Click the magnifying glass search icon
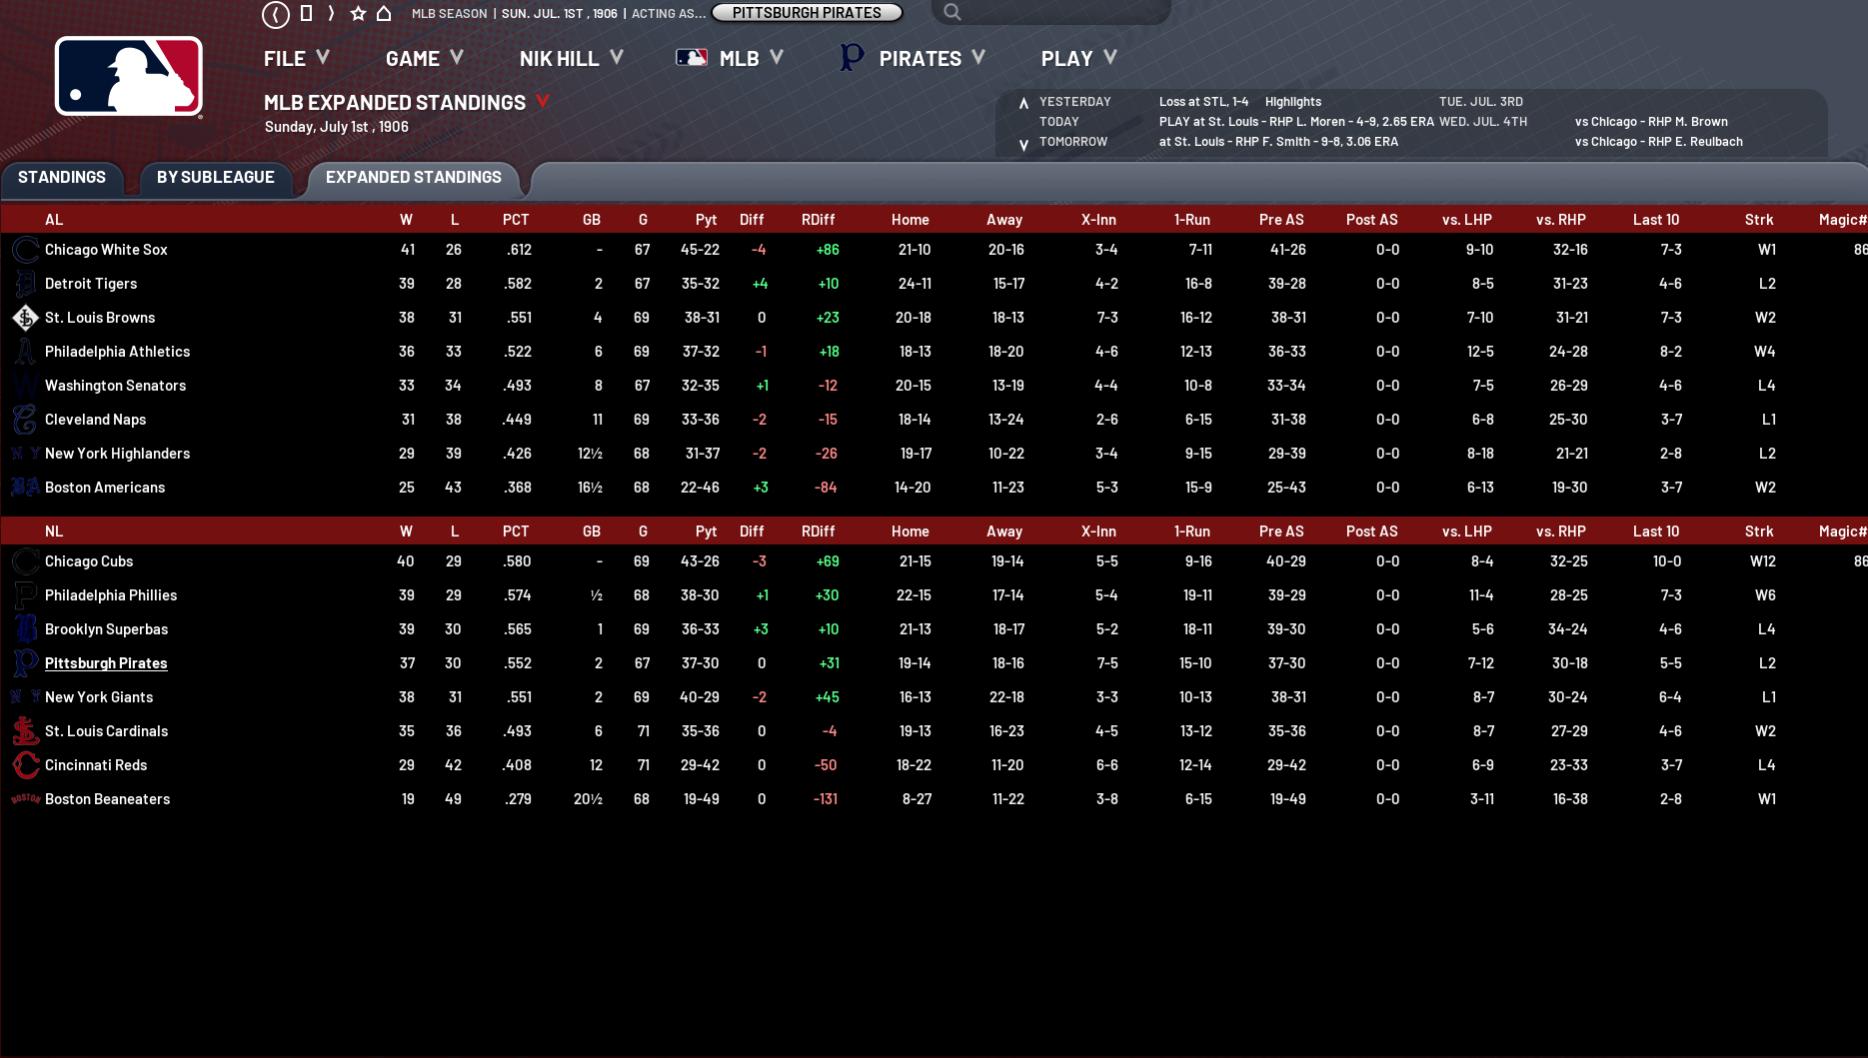 [x=952, y=12]
